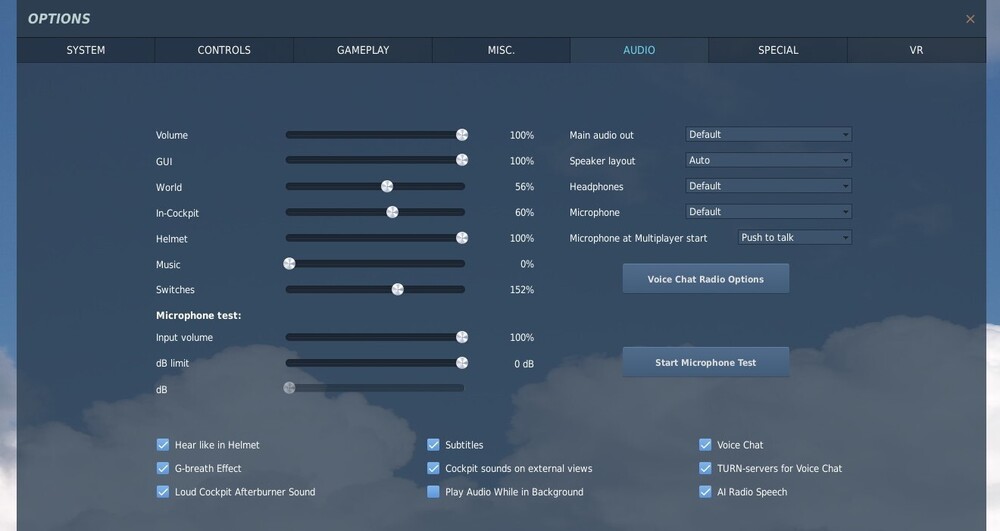Click the Music 0% value
Viewport: 1000px width, 531px height.
(527, 264)
